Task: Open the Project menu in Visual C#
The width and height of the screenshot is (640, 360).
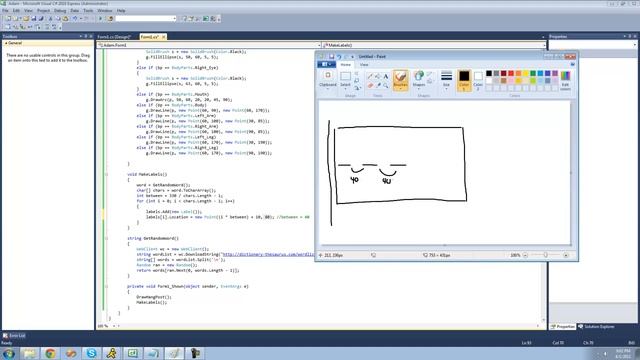Action: click(43, 10)
